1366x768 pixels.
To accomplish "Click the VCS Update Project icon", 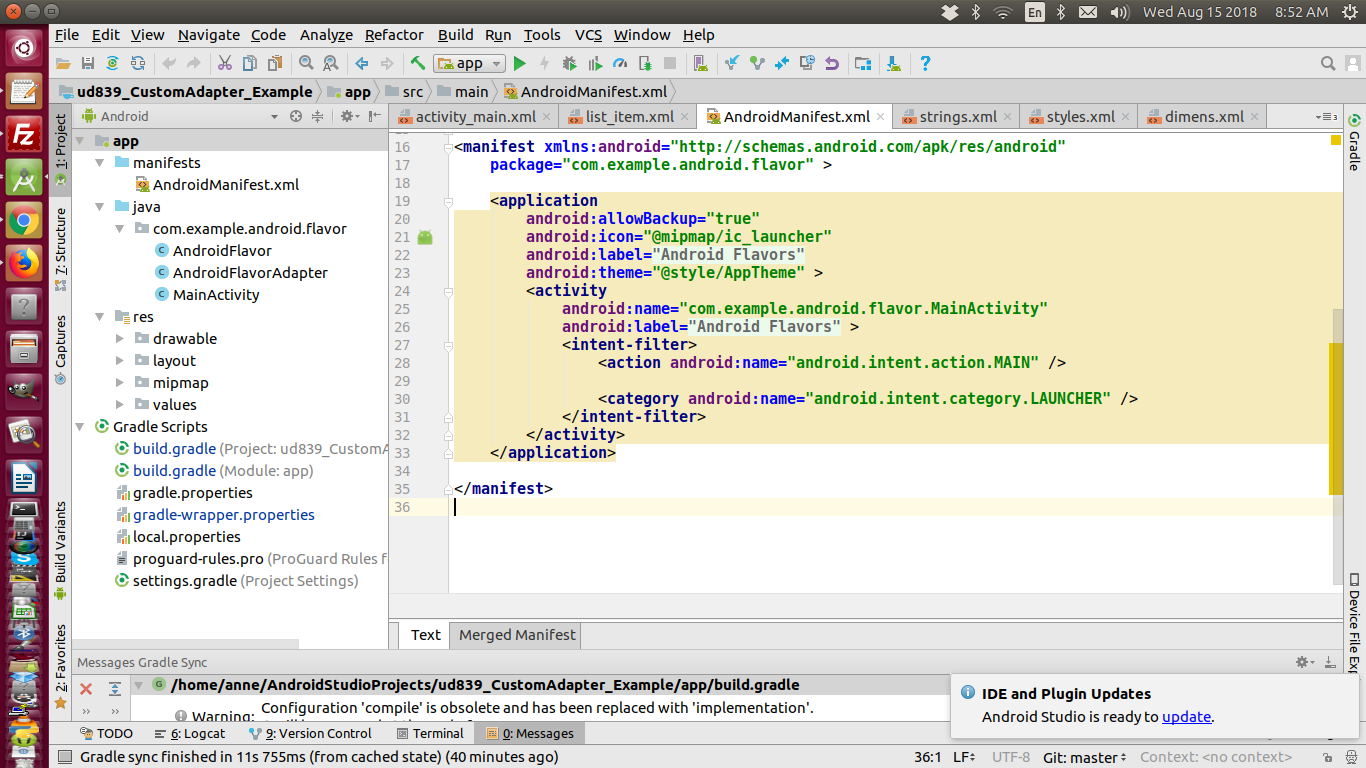I will click(x=732, y=63).
